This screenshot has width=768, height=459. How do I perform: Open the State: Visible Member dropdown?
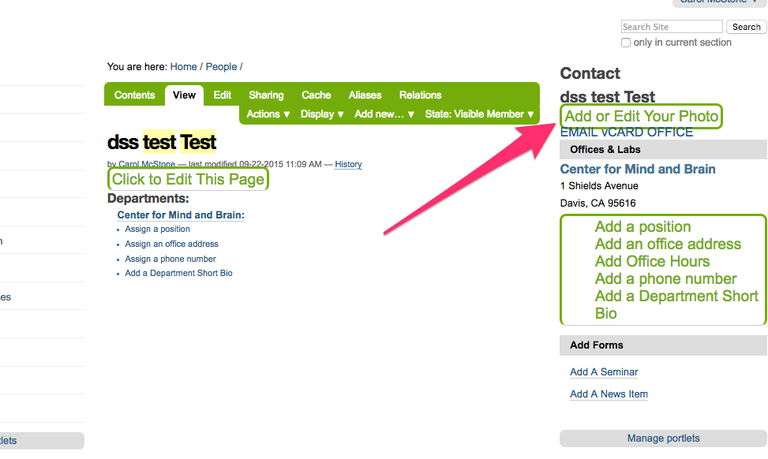[x=479, y=114]
